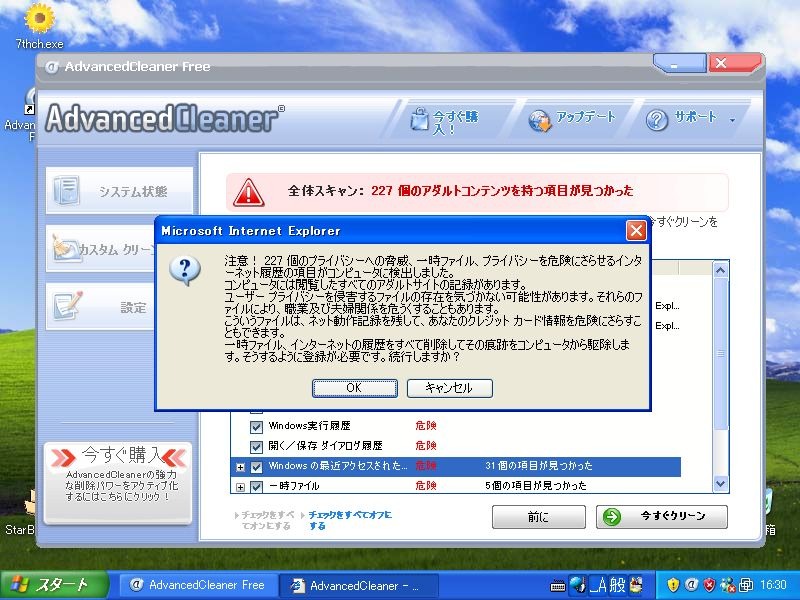
Task: Click scan list scroll down arrow
Action: (720, 483)
